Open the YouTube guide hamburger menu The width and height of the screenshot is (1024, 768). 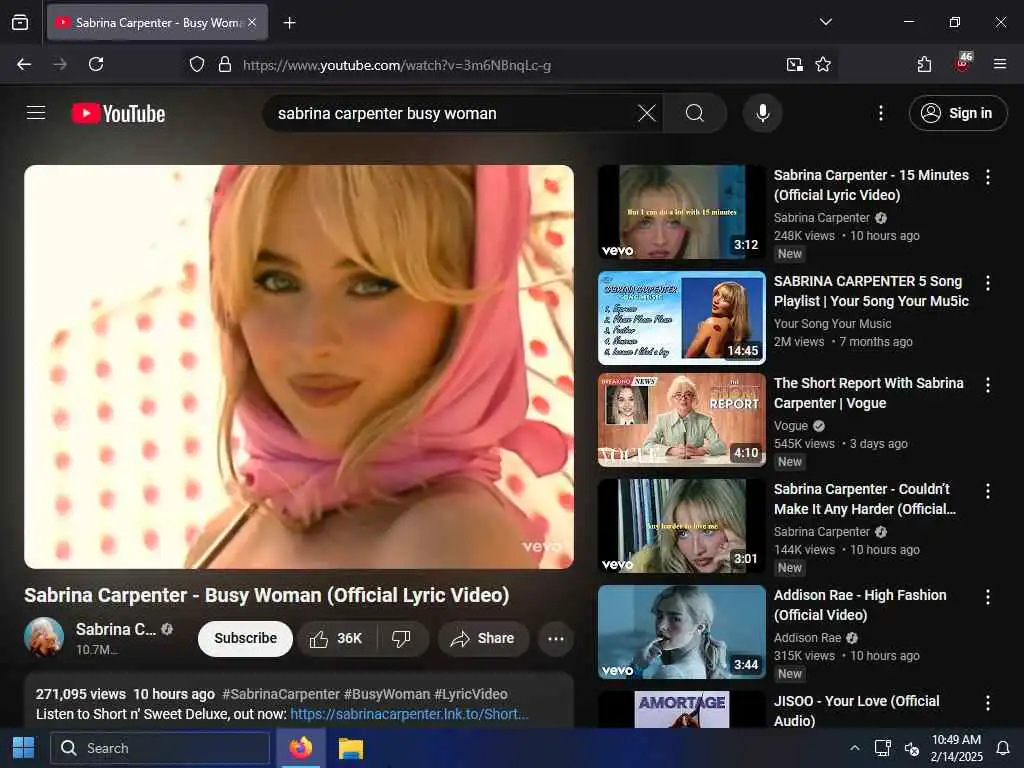pos(36,113)
